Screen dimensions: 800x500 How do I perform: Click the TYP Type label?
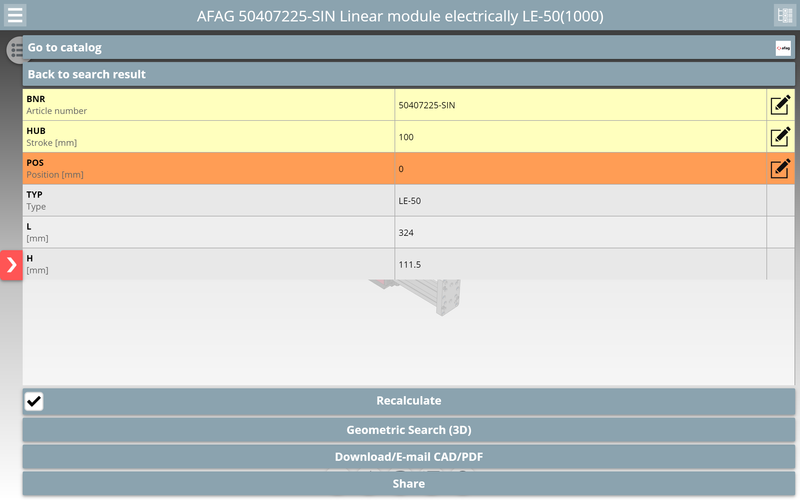(36, 201)
